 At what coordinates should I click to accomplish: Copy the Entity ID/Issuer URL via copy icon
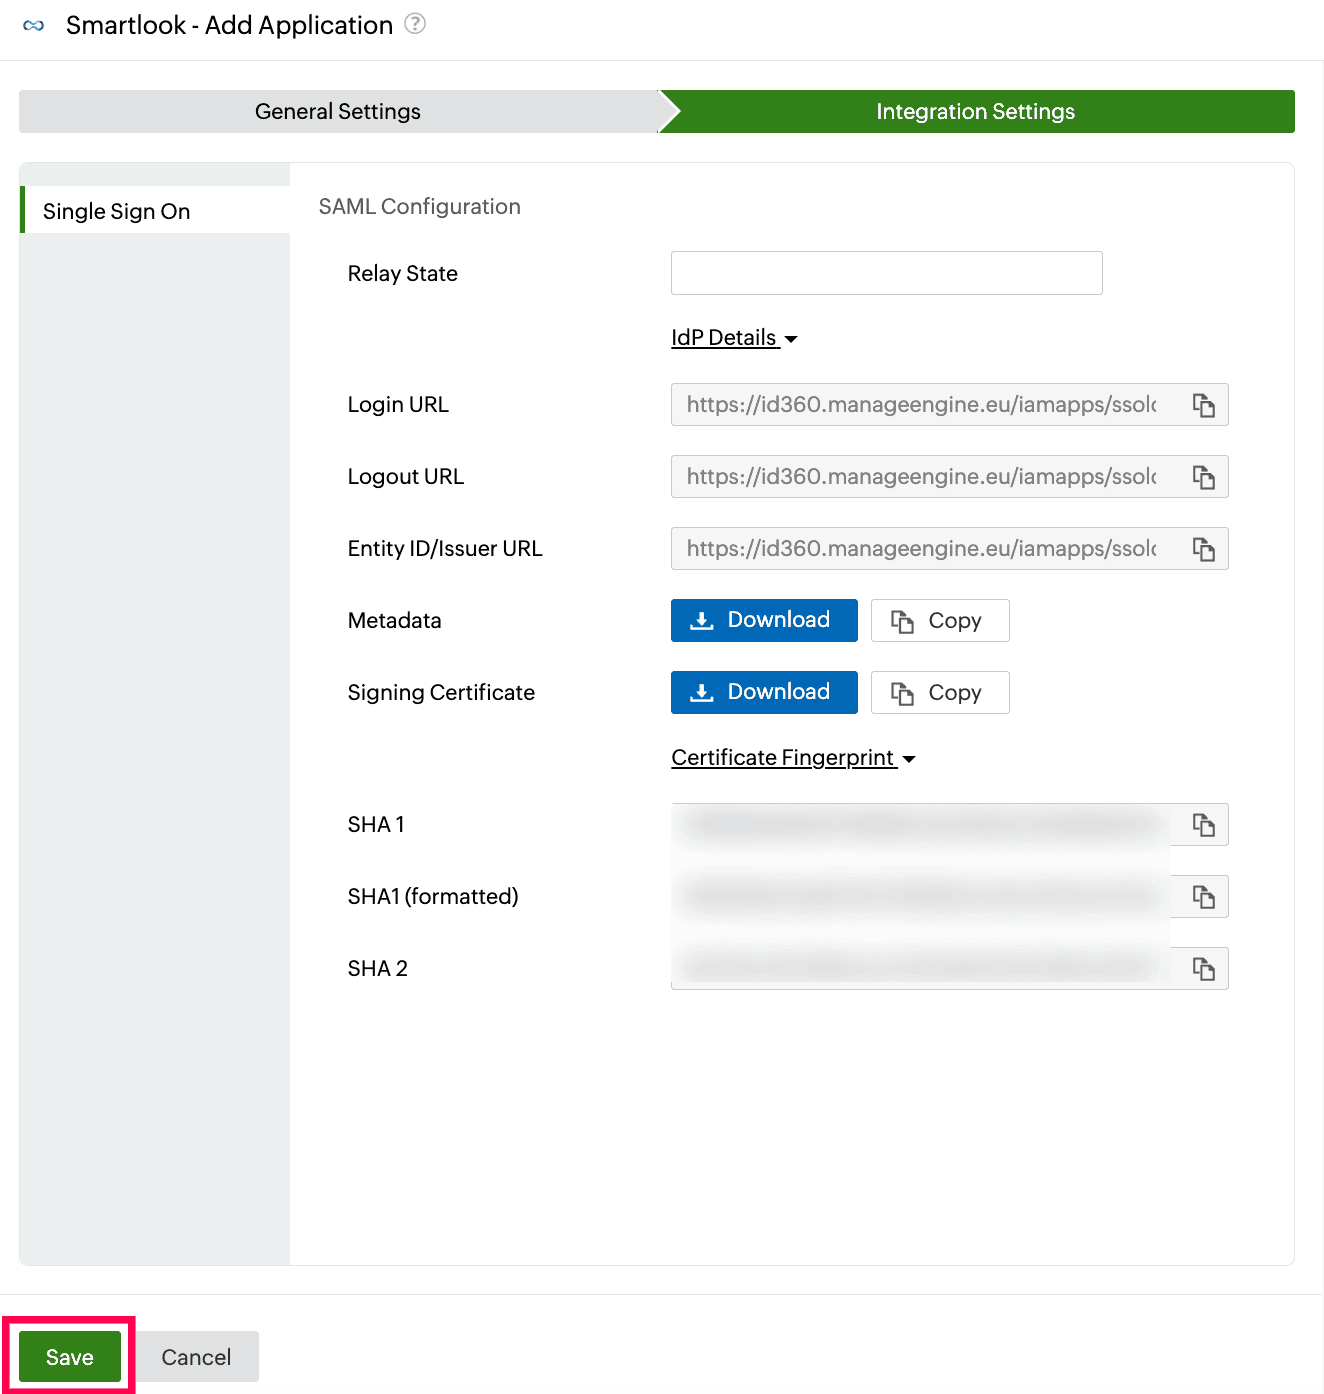[x=1204, y=548]
